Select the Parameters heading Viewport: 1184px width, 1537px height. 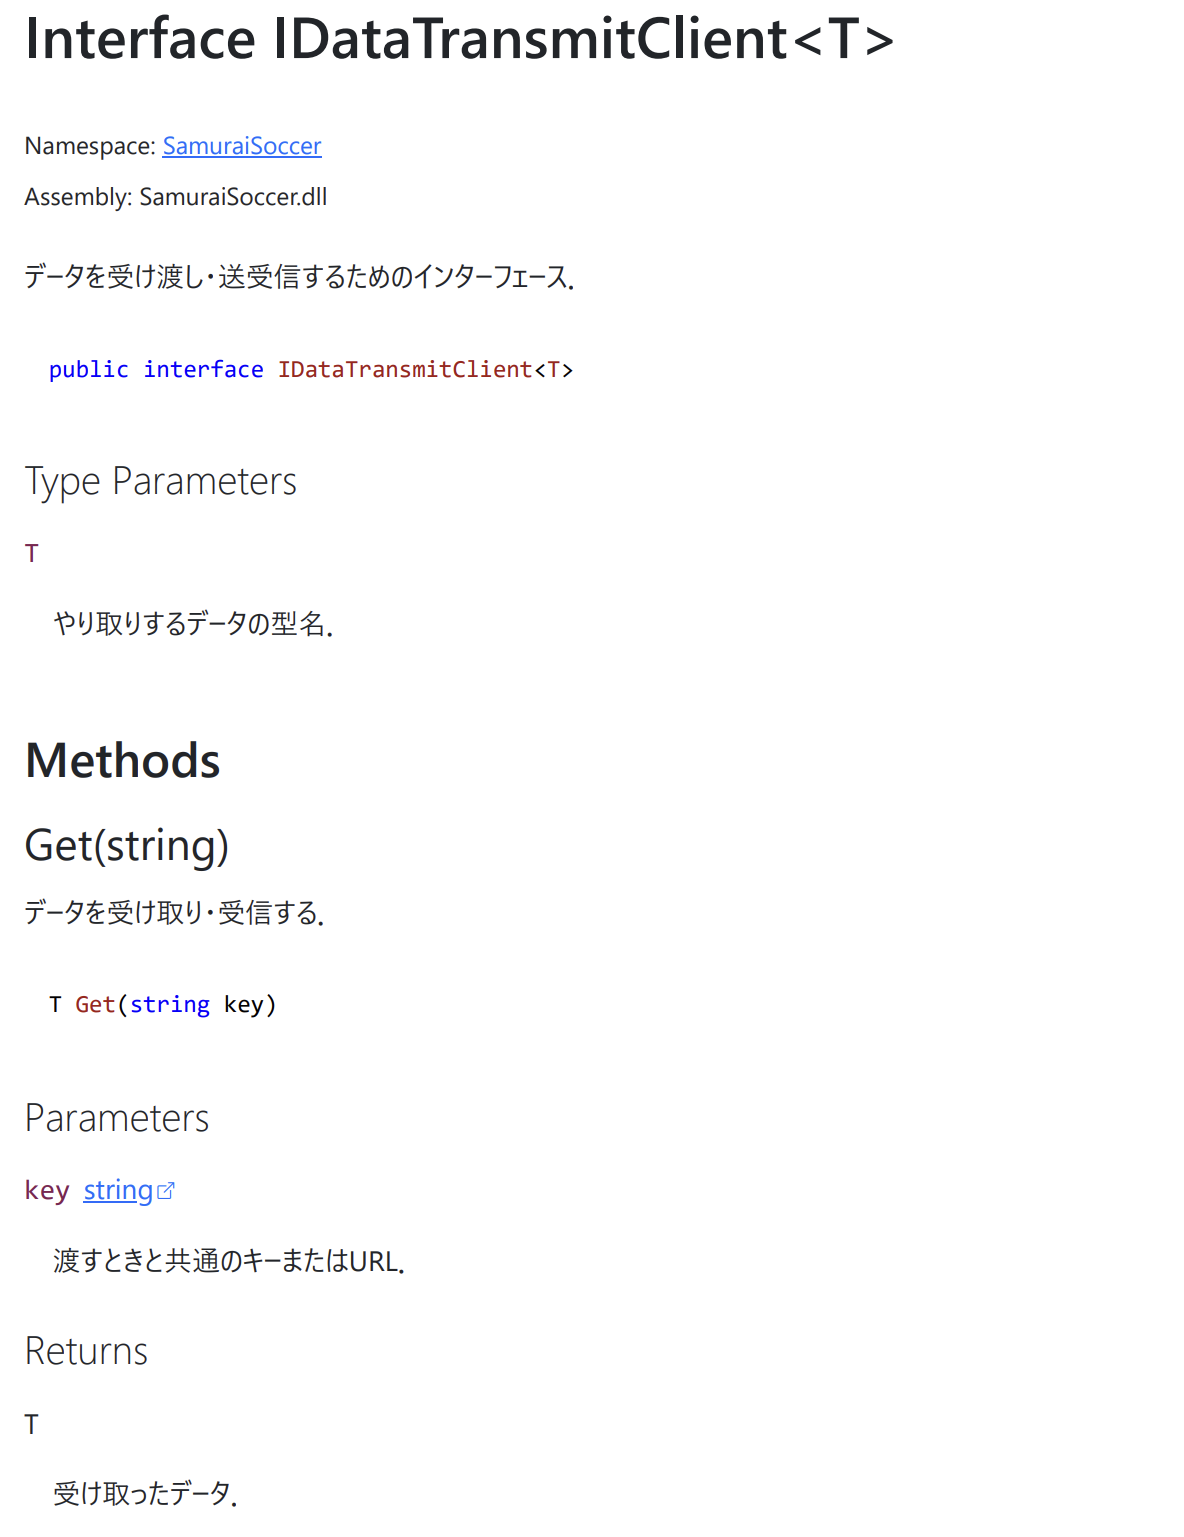(x=117, y=1118)
